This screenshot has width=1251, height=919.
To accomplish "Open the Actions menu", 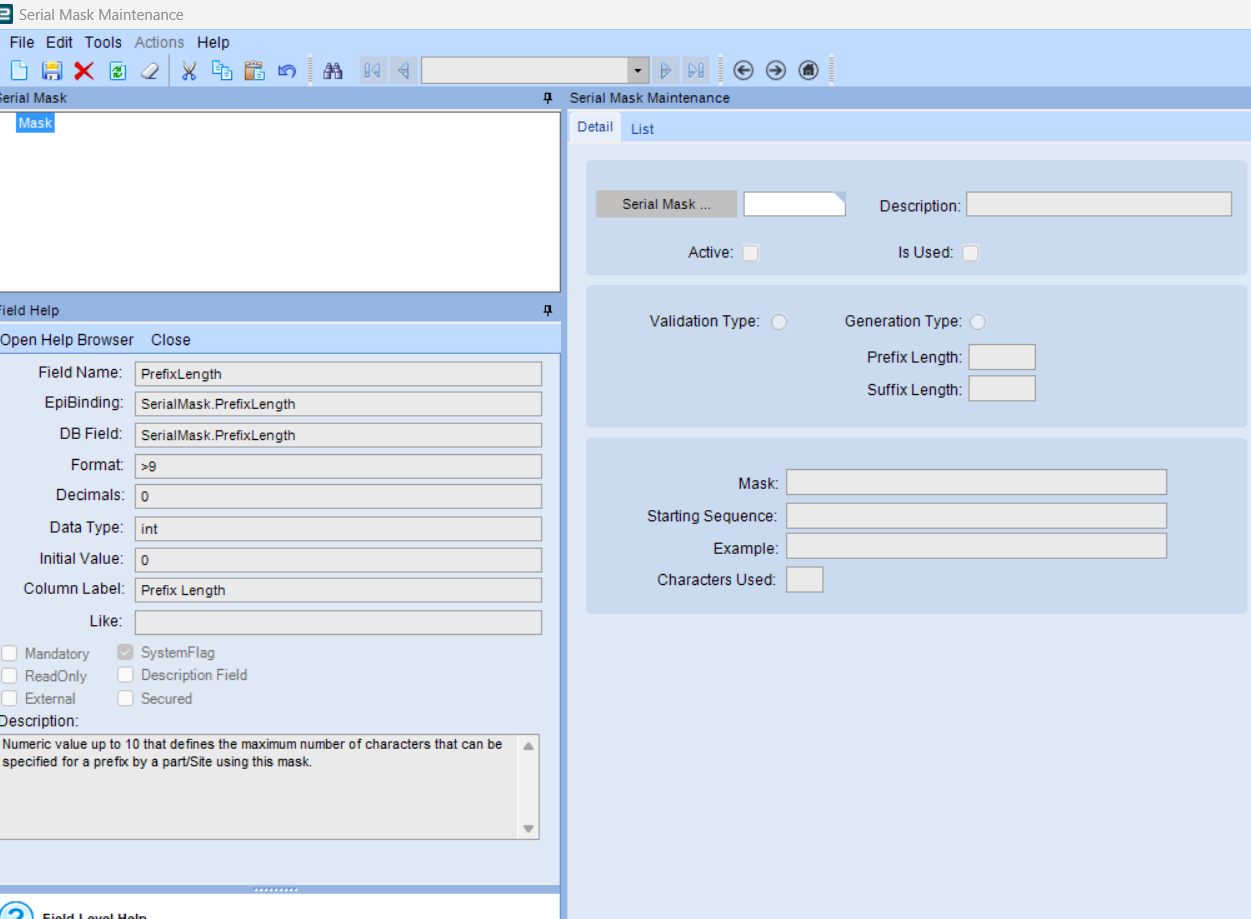I will [x=159, y=42].
